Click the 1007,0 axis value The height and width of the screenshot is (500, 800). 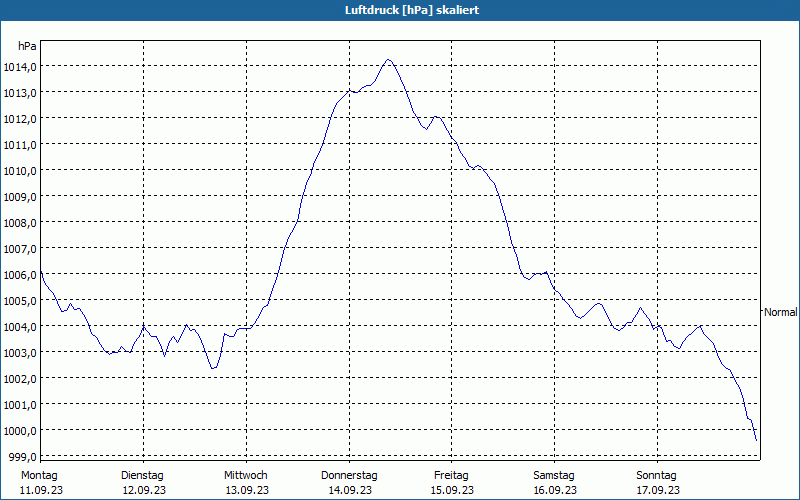pos(19,249)
